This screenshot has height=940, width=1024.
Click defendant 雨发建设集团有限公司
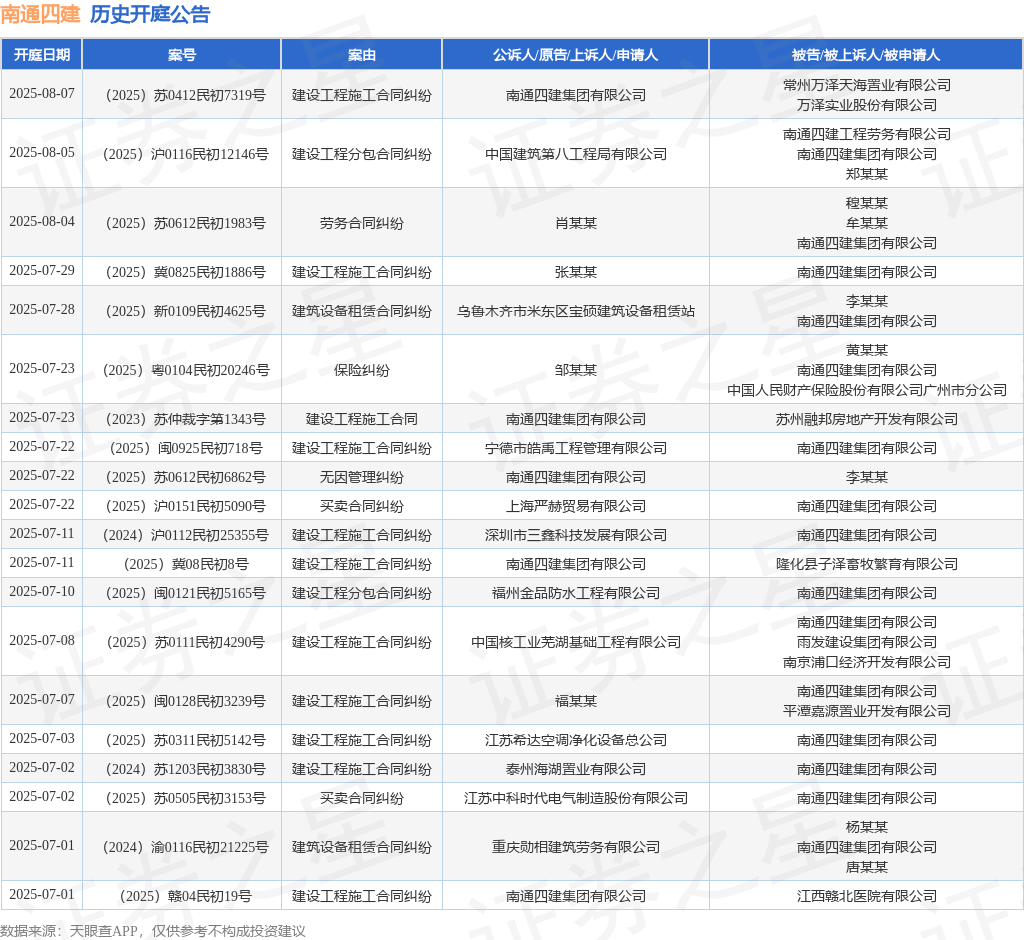[867, 642]
